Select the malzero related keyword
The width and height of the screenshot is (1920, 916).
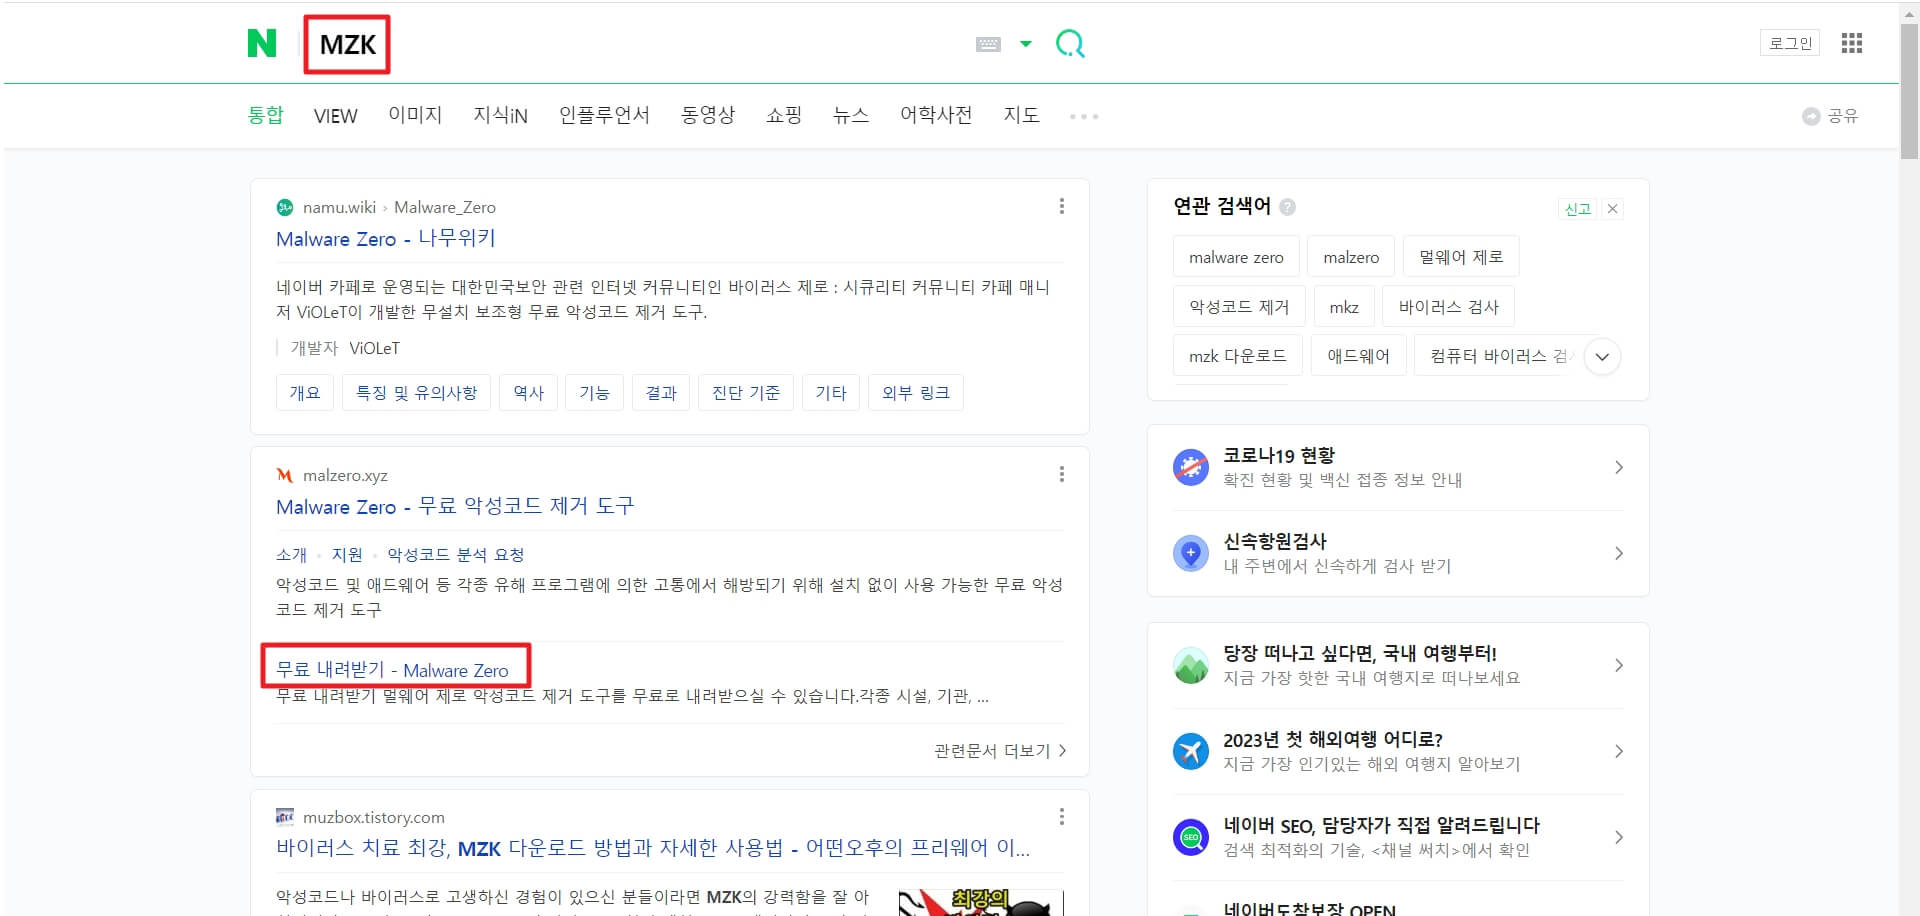[x=1351, y=256]
